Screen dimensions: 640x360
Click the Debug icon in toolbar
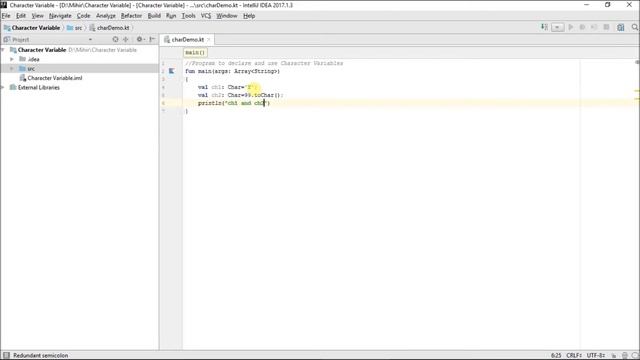pos(582,27)
